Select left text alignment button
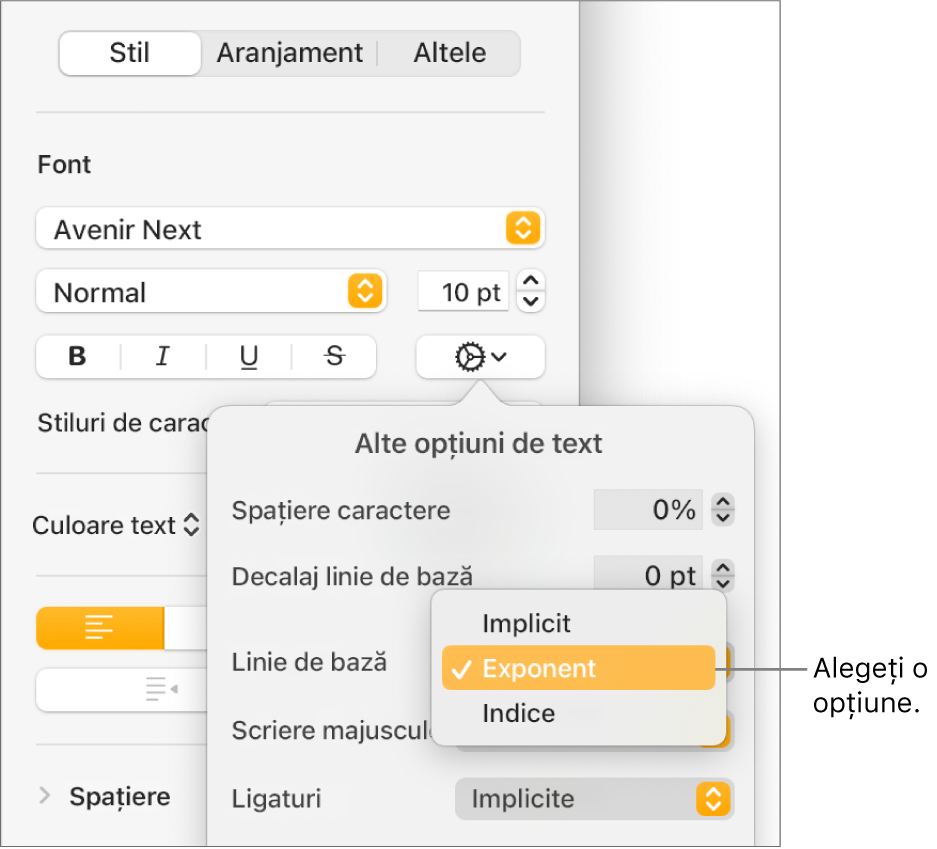This screenshot has height=849, width=937. [100, 628]
